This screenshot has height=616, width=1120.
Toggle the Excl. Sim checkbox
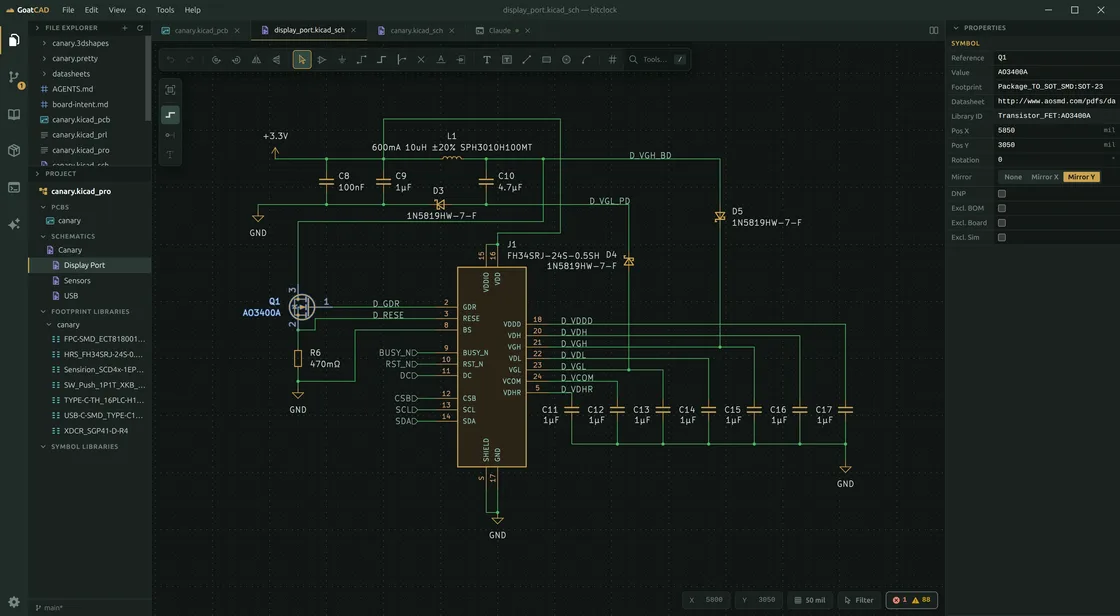click(1001, 237)
